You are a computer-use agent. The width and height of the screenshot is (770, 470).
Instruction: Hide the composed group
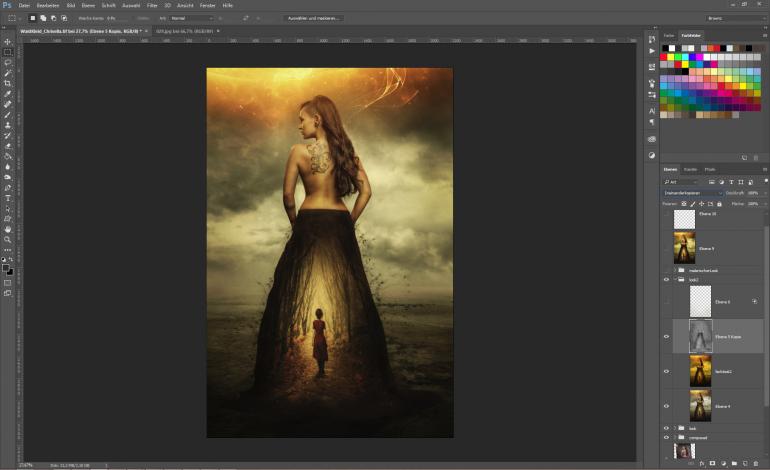666,437
